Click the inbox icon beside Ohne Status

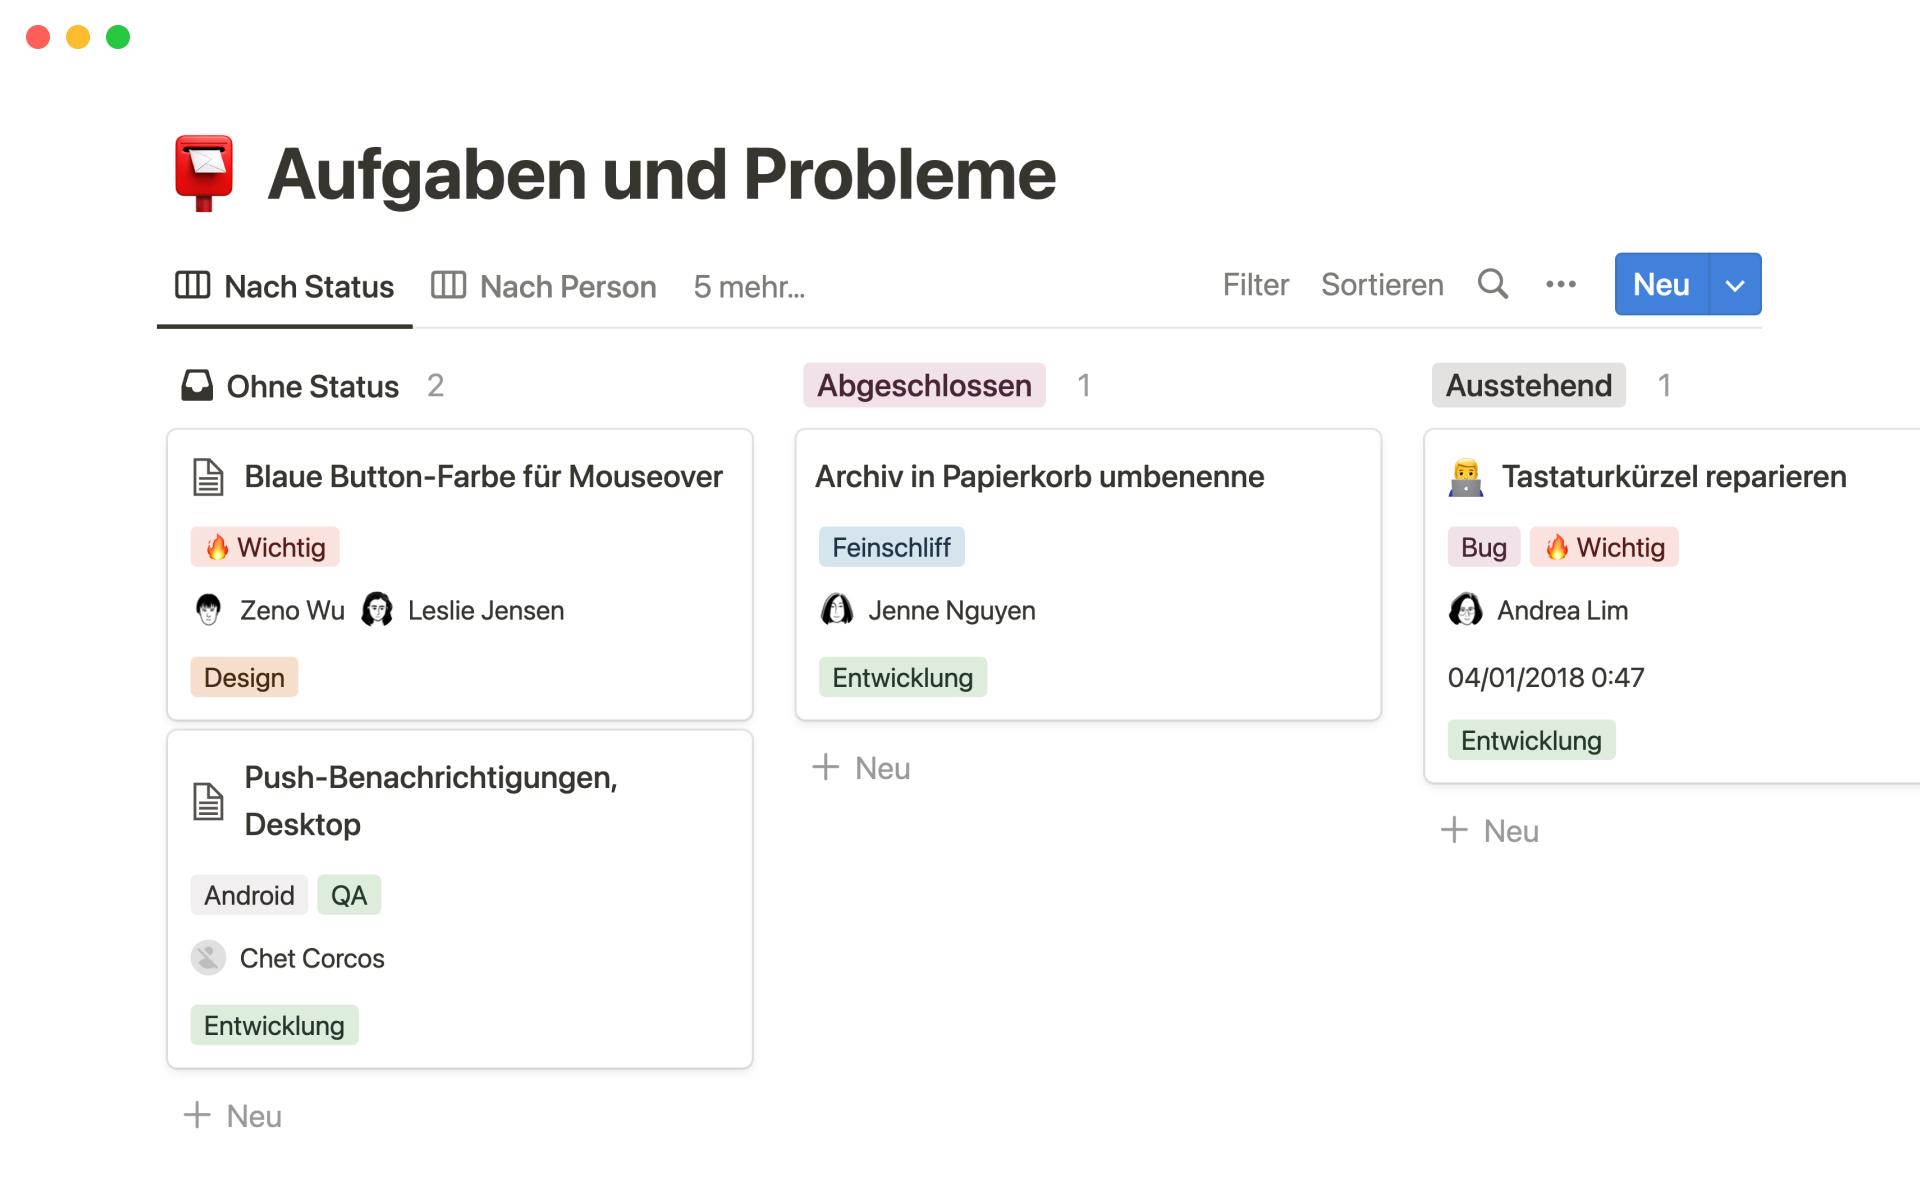click(197, 385)
